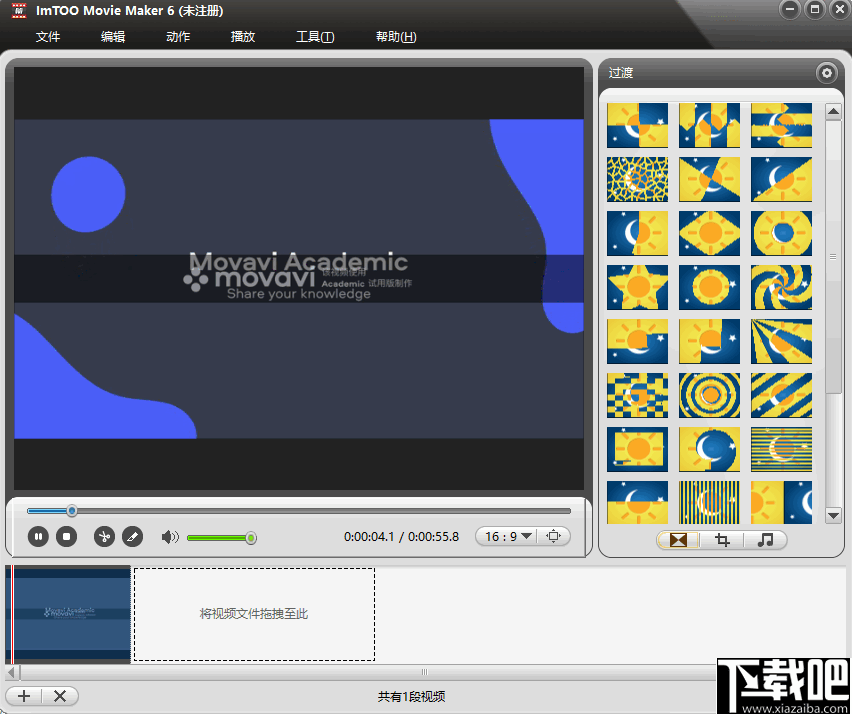Image resolution: width=852 pixels, height=714 pixels.
Task: Switch to the crop panel
Action: coord(721,540)
